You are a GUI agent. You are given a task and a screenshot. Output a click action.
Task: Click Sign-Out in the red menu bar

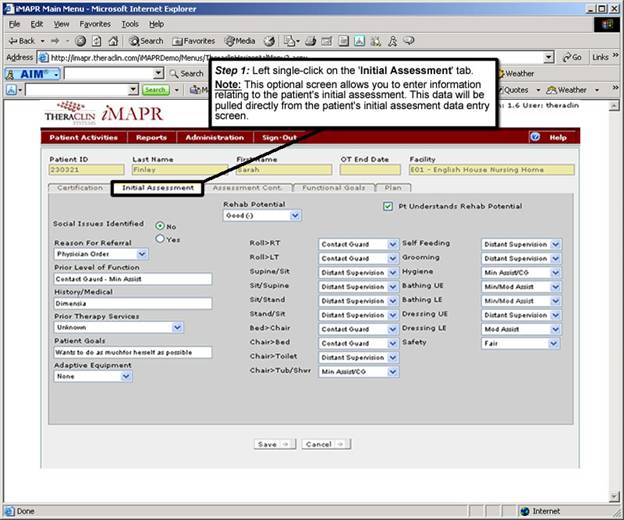tap(279, 137)
